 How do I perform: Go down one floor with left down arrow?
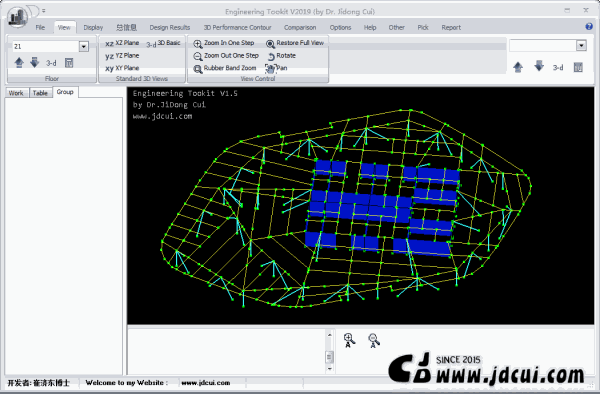pyautogui.click(x=34, y=62)
